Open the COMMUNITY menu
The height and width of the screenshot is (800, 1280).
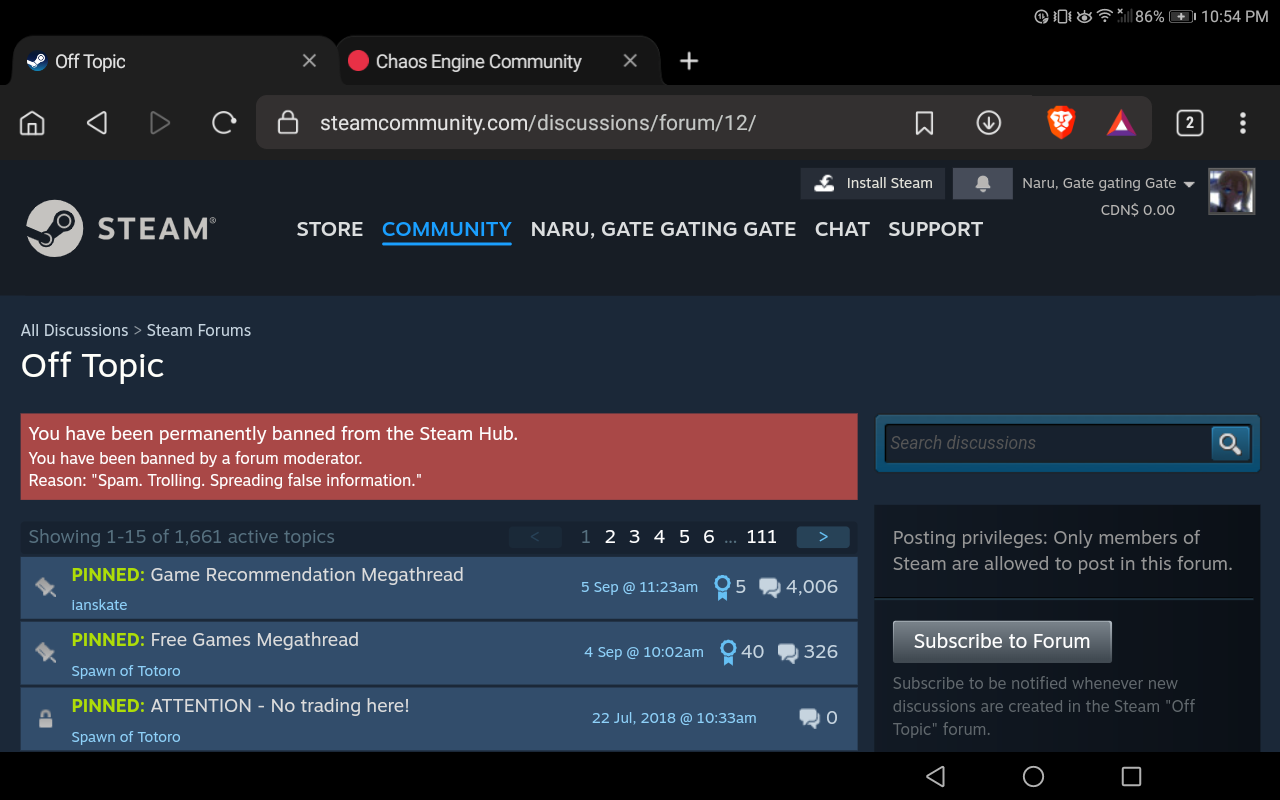(447, 229)
